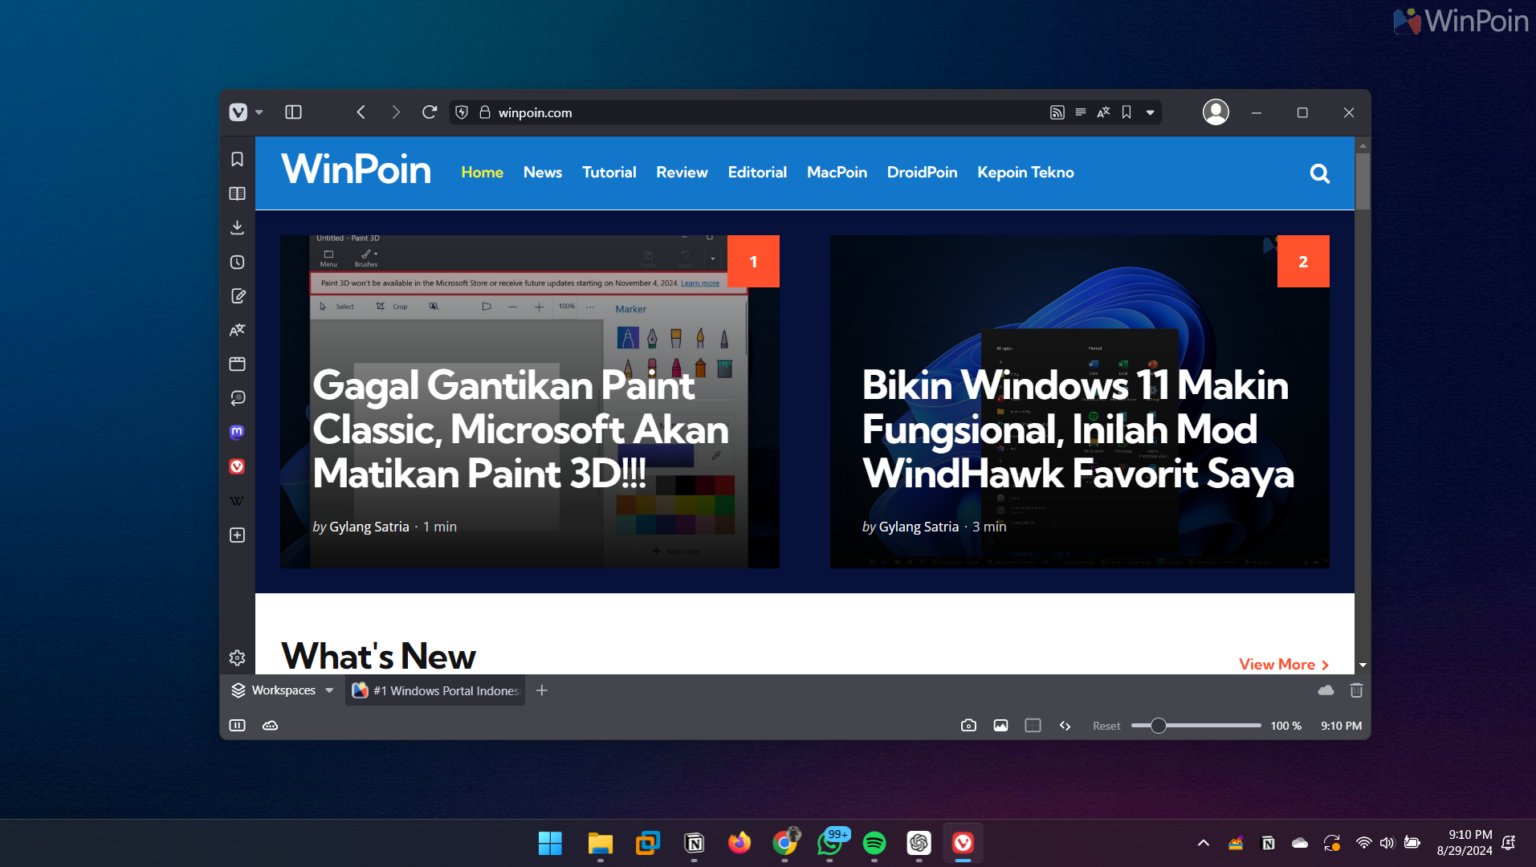Open the bookmark options dropdown in the address bar

[1149, 112]
